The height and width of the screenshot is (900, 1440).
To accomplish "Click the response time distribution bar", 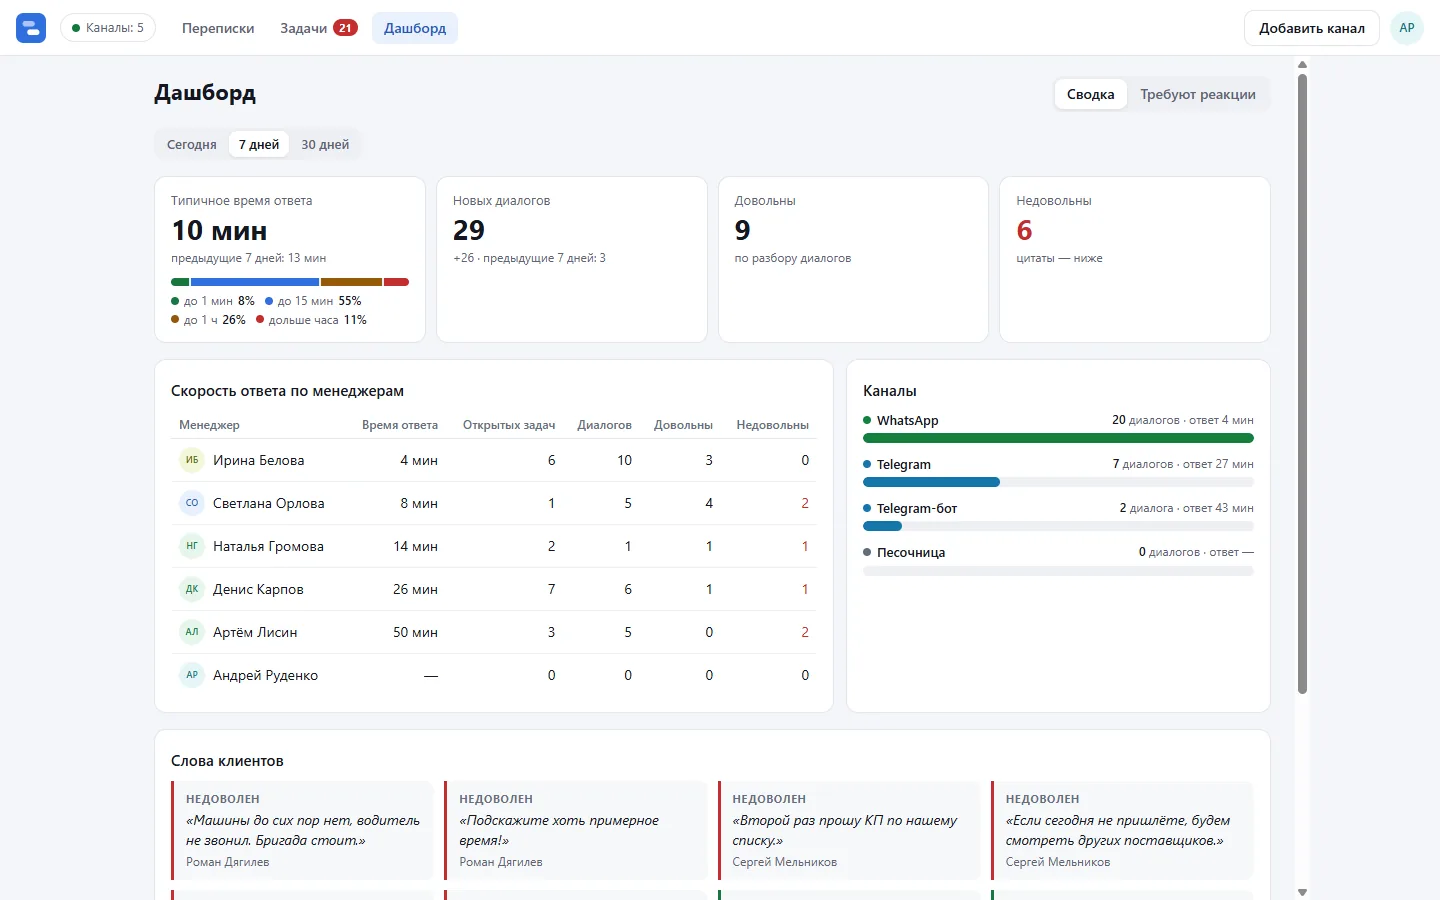I will pos(290,282).
